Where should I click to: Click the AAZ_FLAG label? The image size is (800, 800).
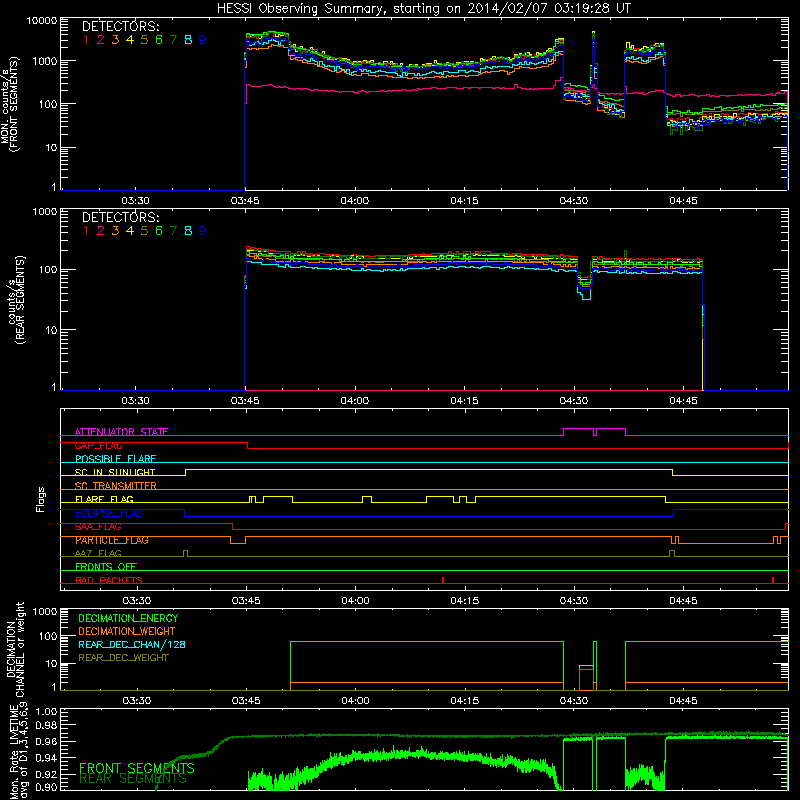[98, 553]
